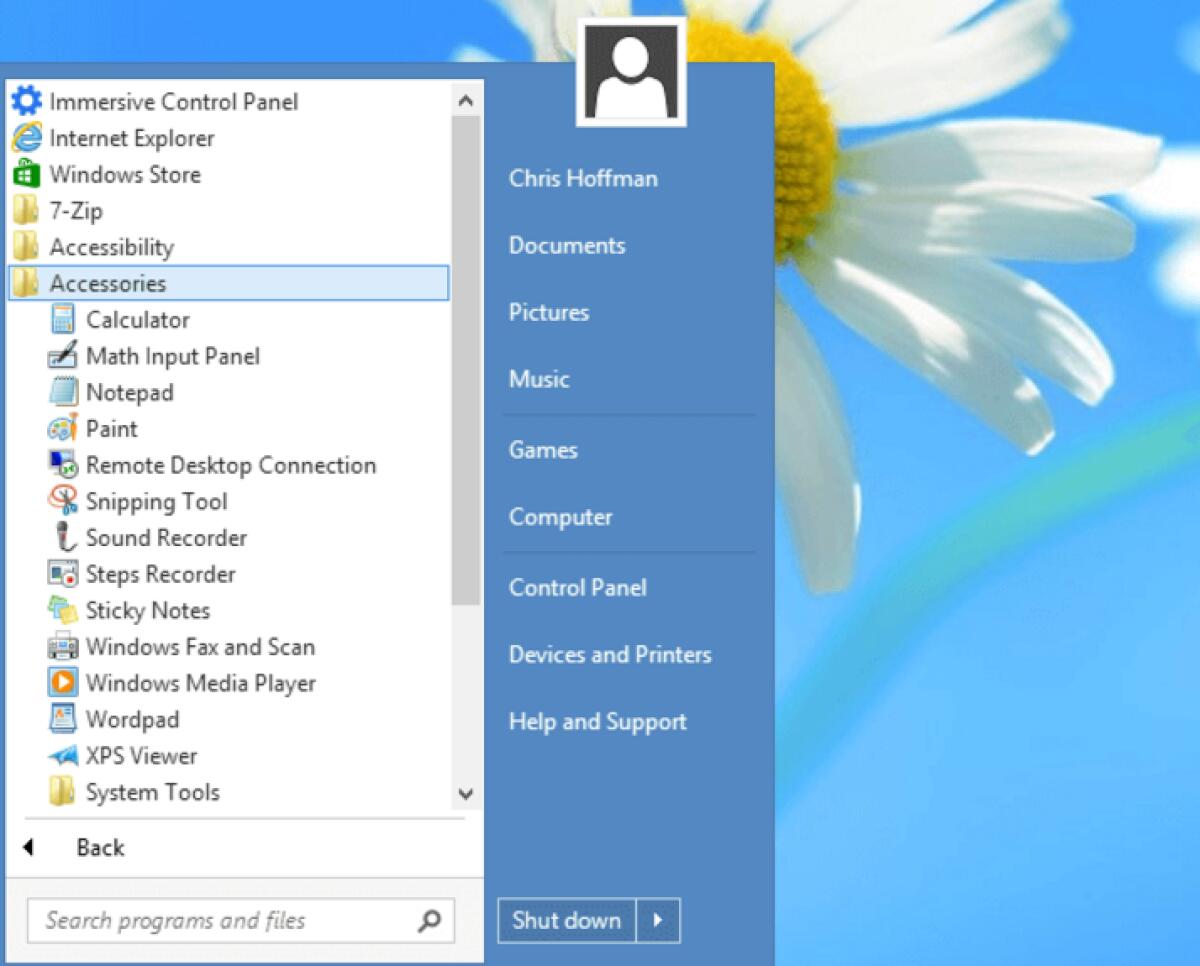Select Back at the menu bottom
Screen dimensions: 1200x966
tap(99, 847)
